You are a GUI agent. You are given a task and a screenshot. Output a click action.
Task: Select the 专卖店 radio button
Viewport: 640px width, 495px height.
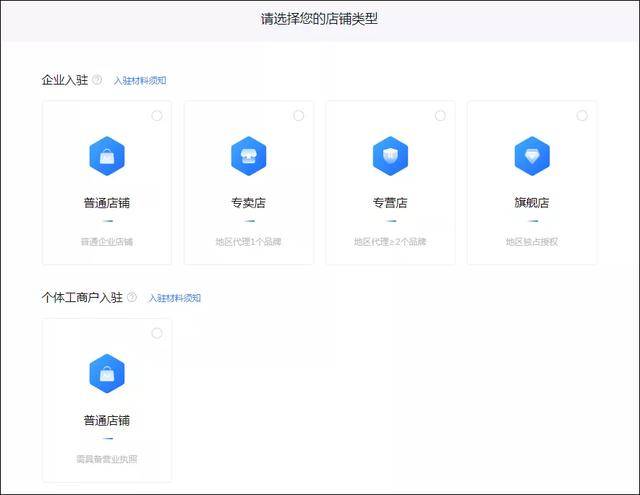point(299,116)
